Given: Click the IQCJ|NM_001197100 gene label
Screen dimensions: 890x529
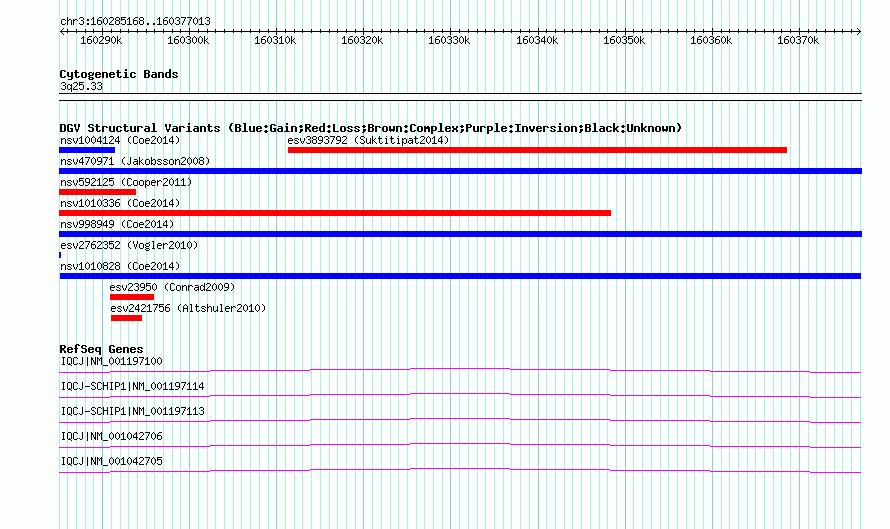Looking at the screenshot, I should pyautogui.click(x=111, y=361).
